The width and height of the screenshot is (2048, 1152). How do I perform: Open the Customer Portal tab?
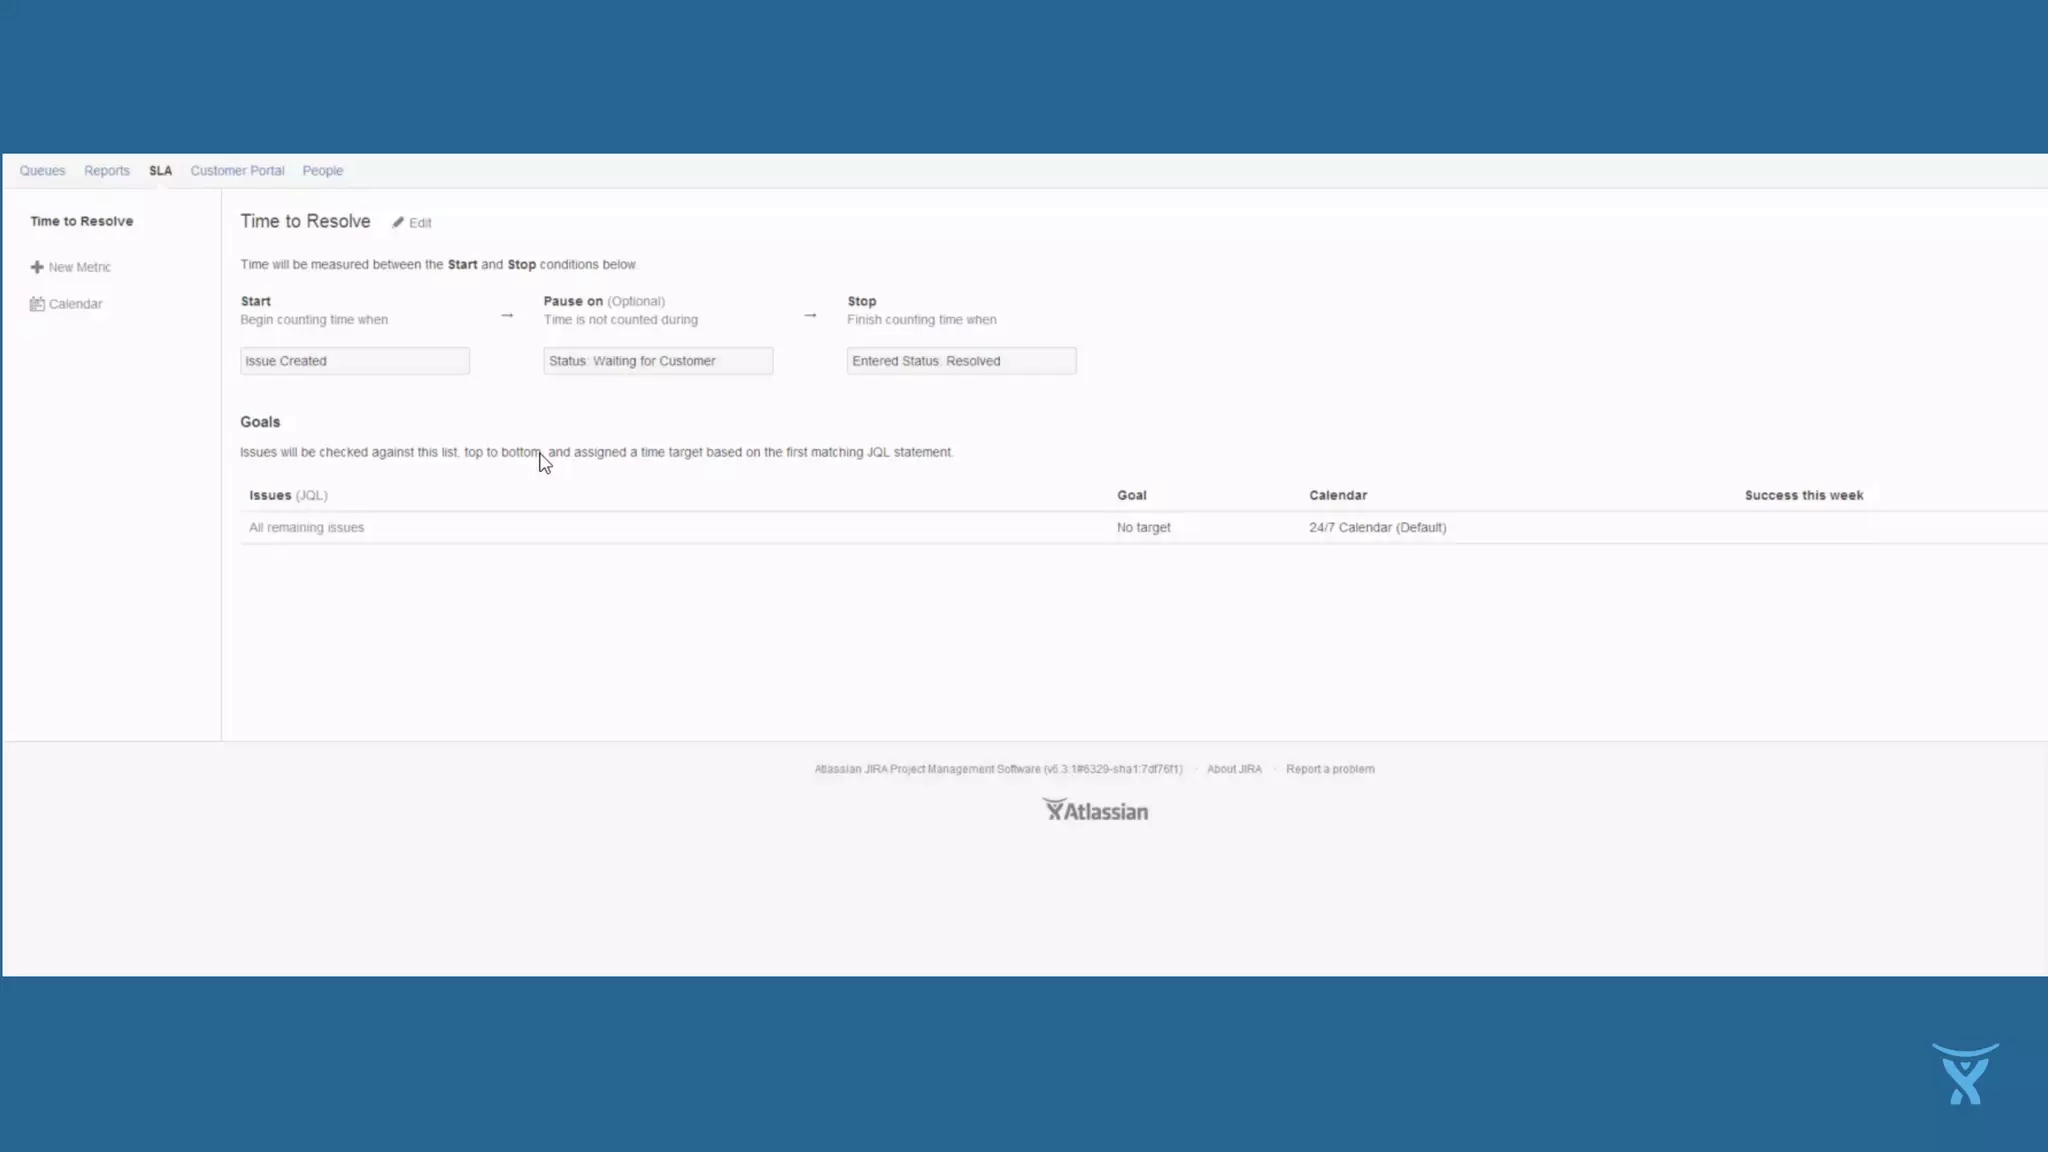pos(237,171)
